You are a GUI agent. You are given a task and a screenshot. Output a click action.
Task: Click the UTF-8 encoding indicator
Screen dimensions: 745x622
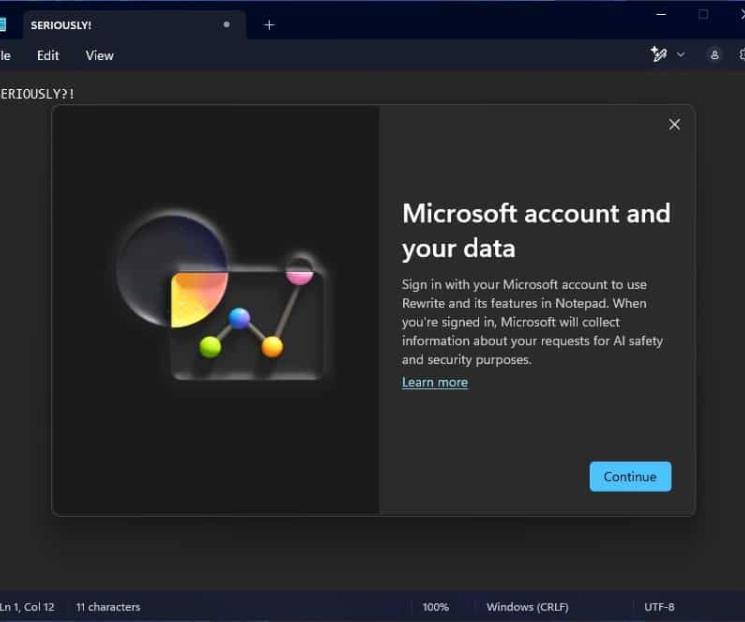point(659,607)
